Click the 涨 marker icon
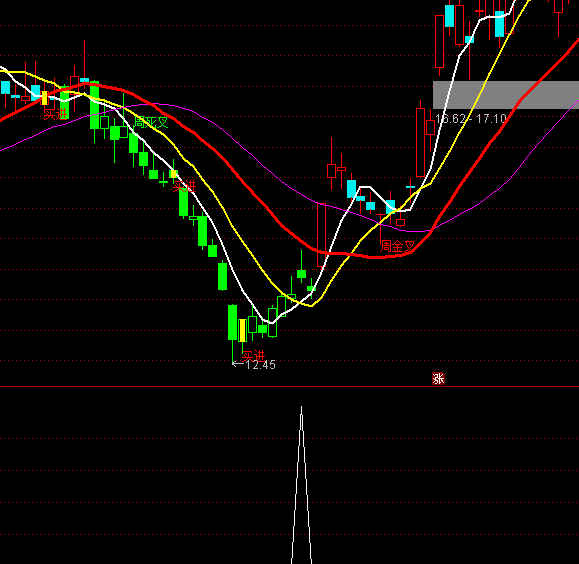 (x=438, y=379)
